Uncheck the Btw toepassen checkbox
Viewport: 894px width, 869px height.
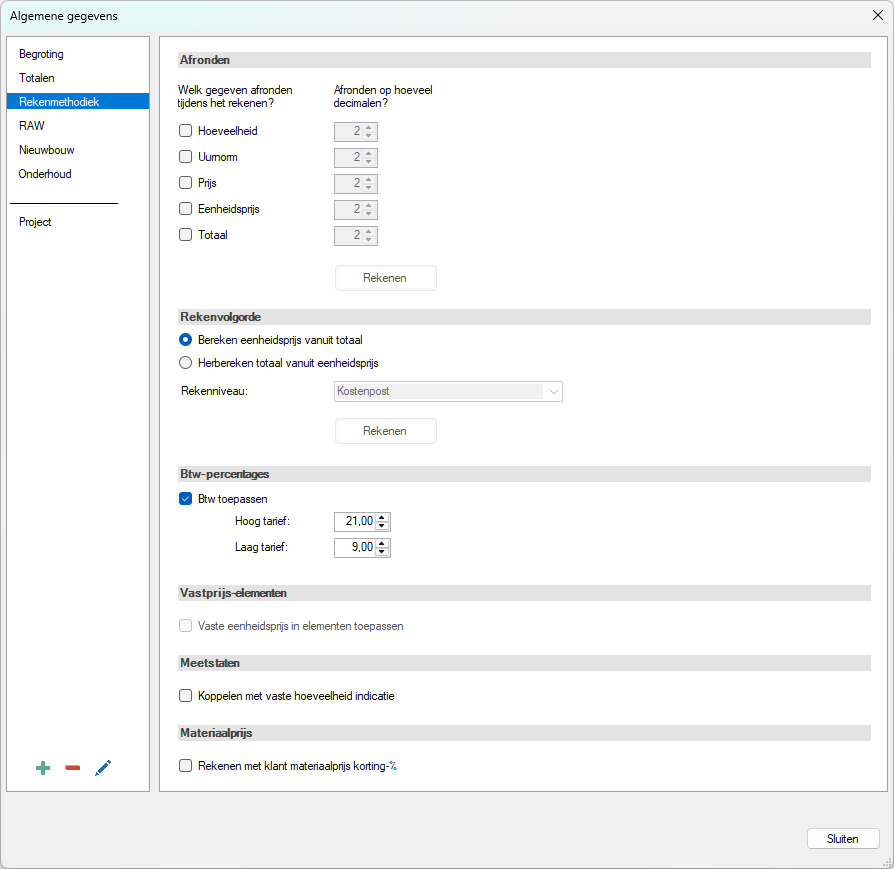tap(185, 499)
